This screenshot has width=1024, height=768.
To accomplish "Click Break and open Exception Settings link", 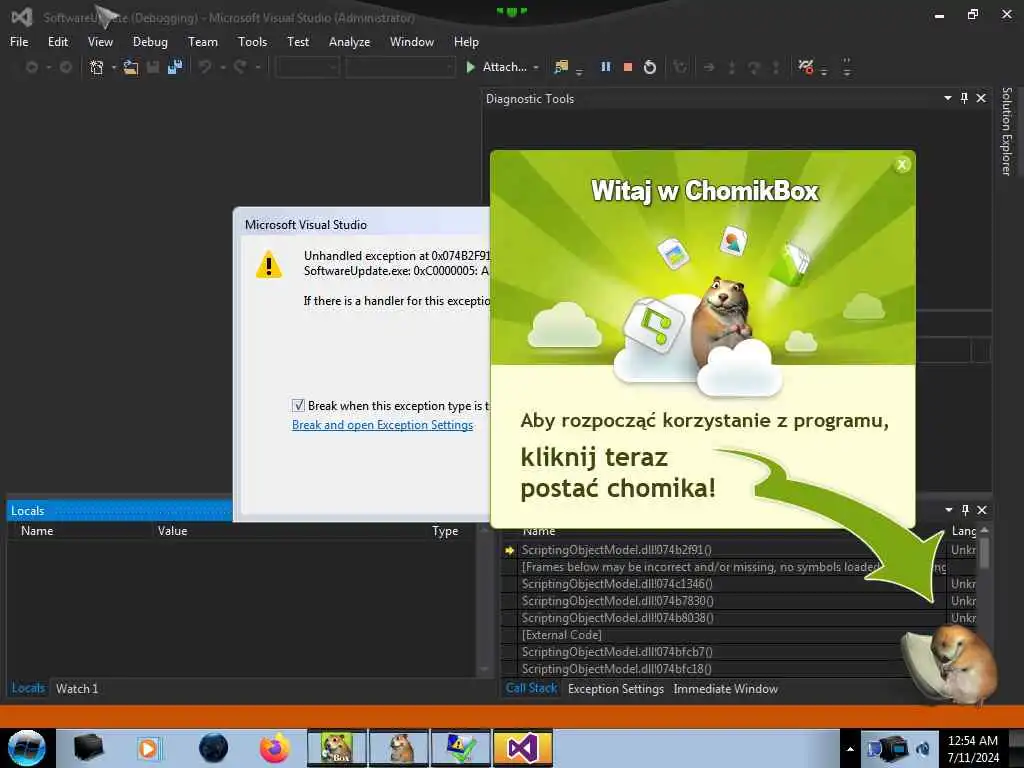I will (382, 425).
